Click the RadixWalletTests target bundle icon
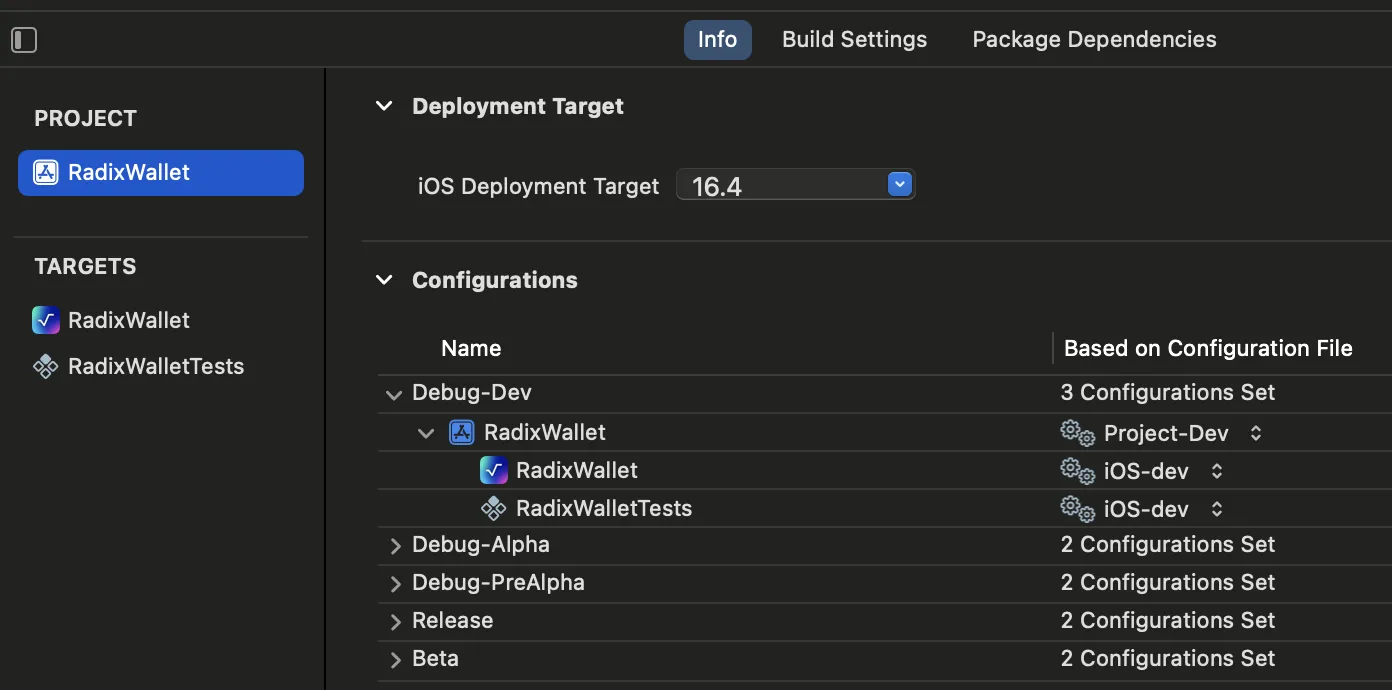Viewport: 1392px width, 690px height. [x=46, y=366]
